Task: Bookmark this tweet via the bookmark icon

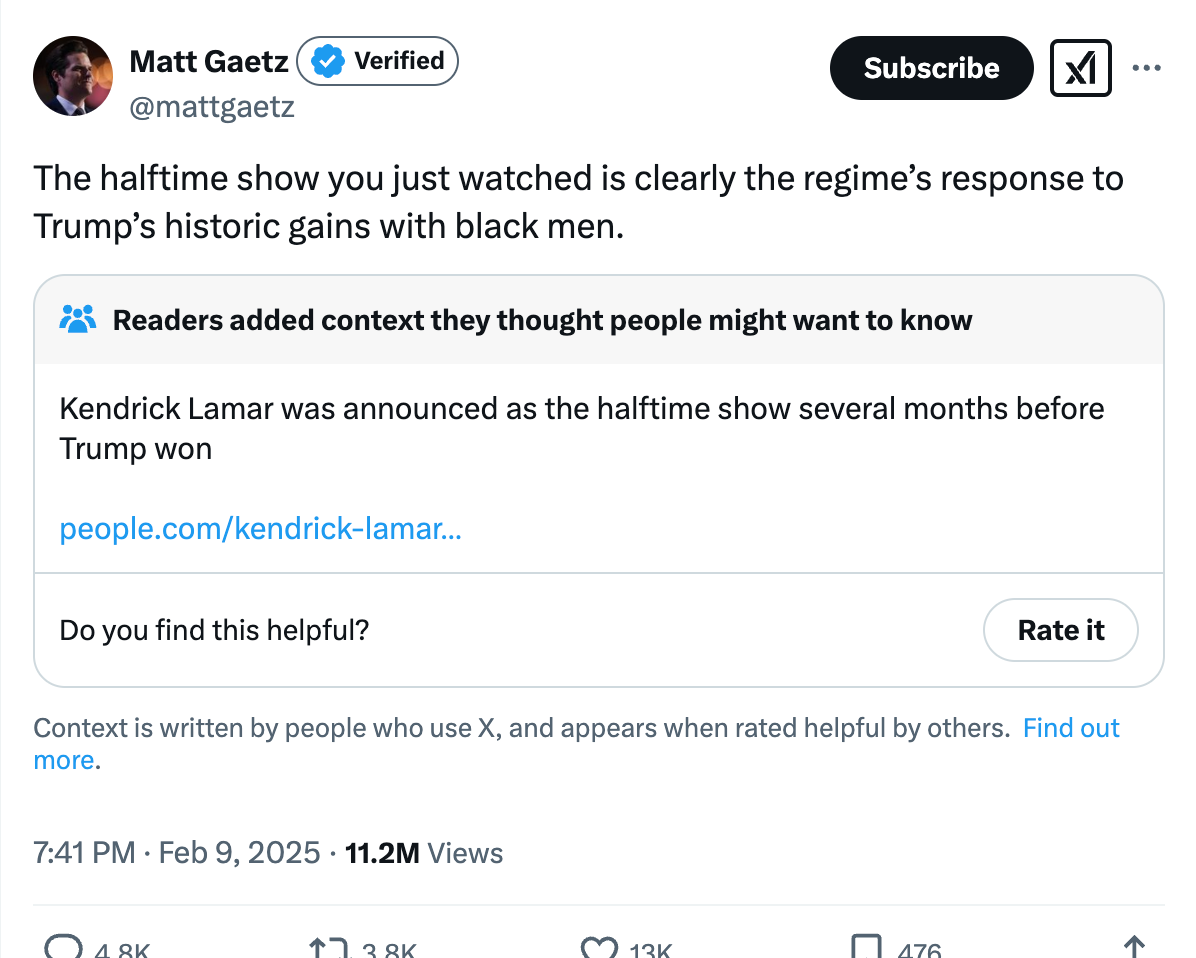Action: tap(866, 944)
